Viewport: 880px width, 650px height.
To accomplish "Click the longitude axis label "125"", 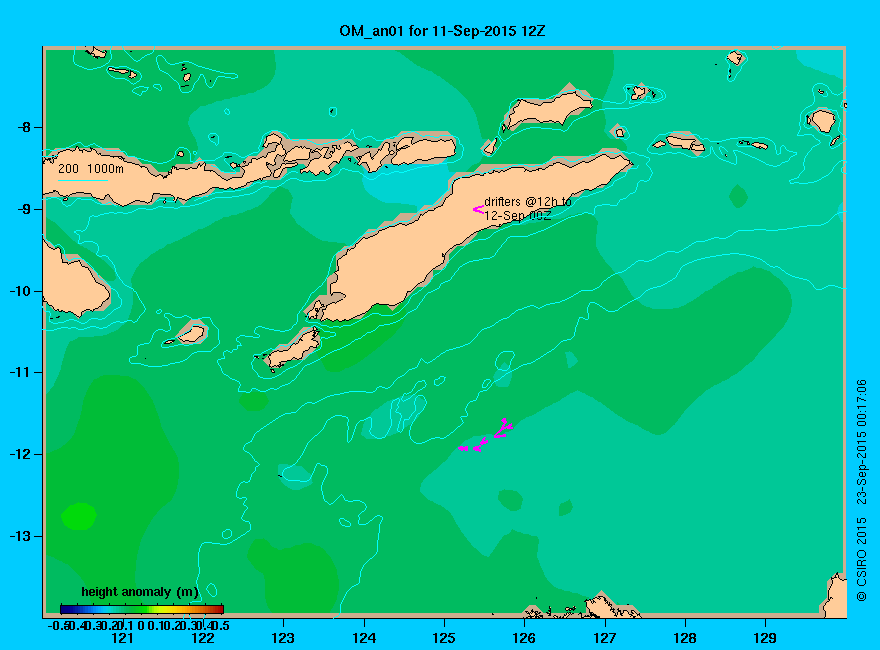I will point(444,638).
